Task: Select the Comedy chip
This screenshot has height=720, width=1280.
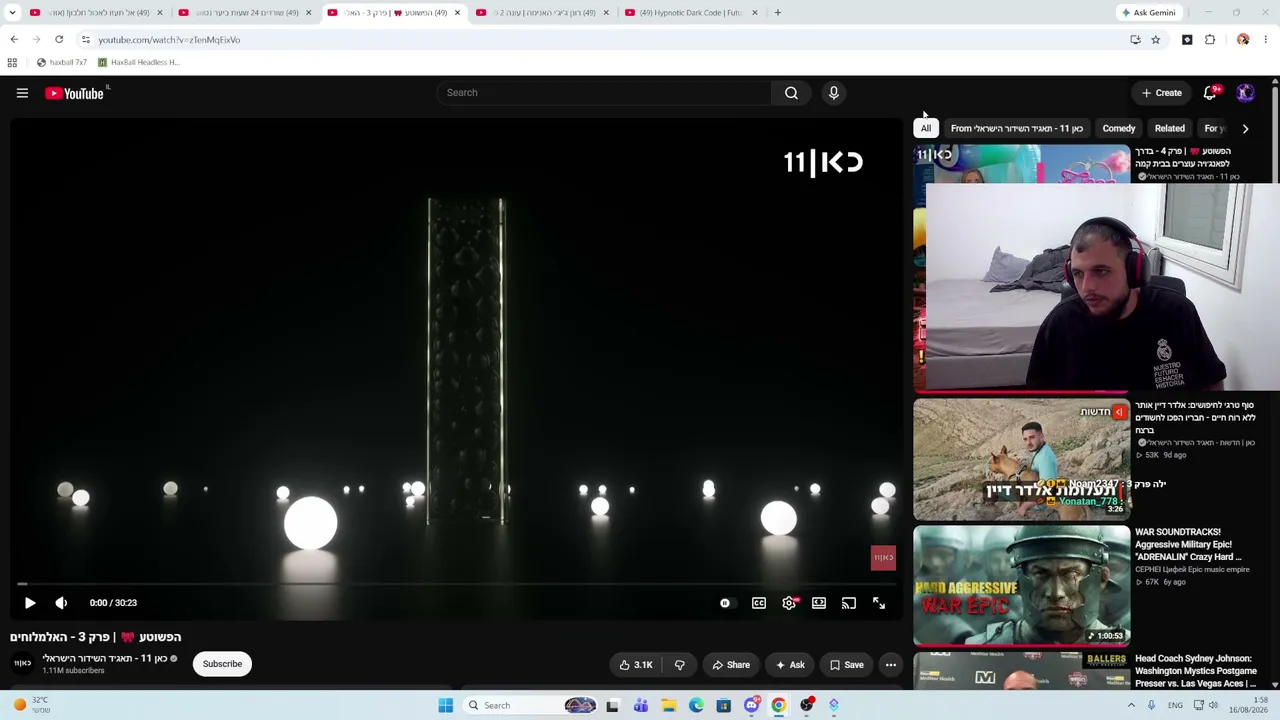Action: click(1119, 128)
